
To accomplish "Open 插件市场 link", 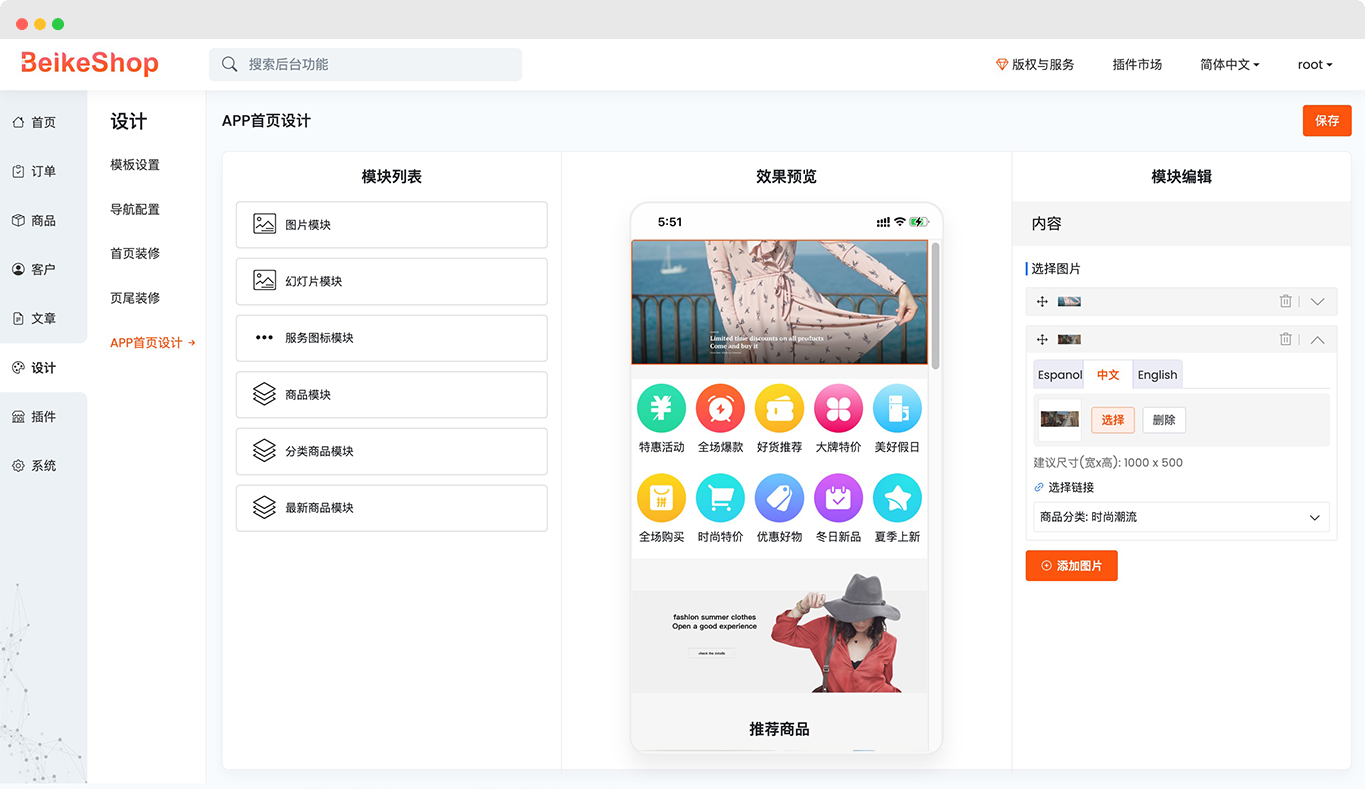I will click(x=1137, y=64).
